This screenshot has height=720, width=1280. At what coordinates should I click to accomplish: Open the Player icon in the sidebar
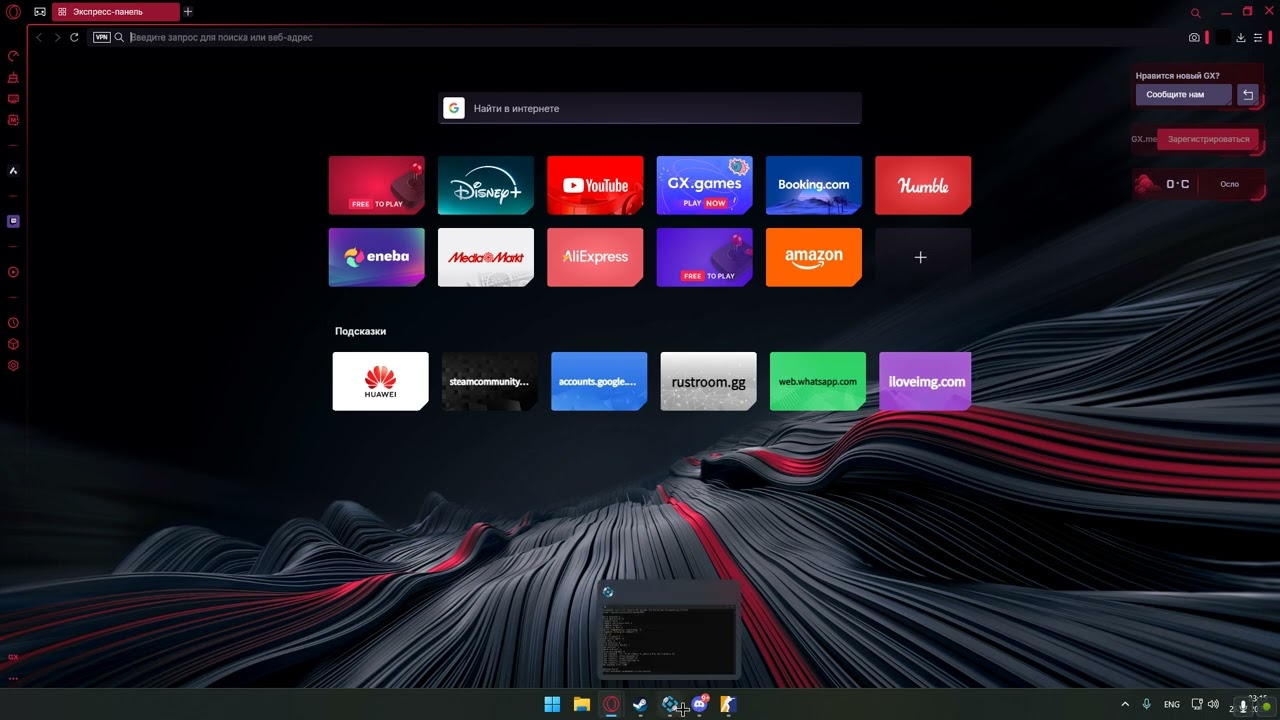point(13,272)
